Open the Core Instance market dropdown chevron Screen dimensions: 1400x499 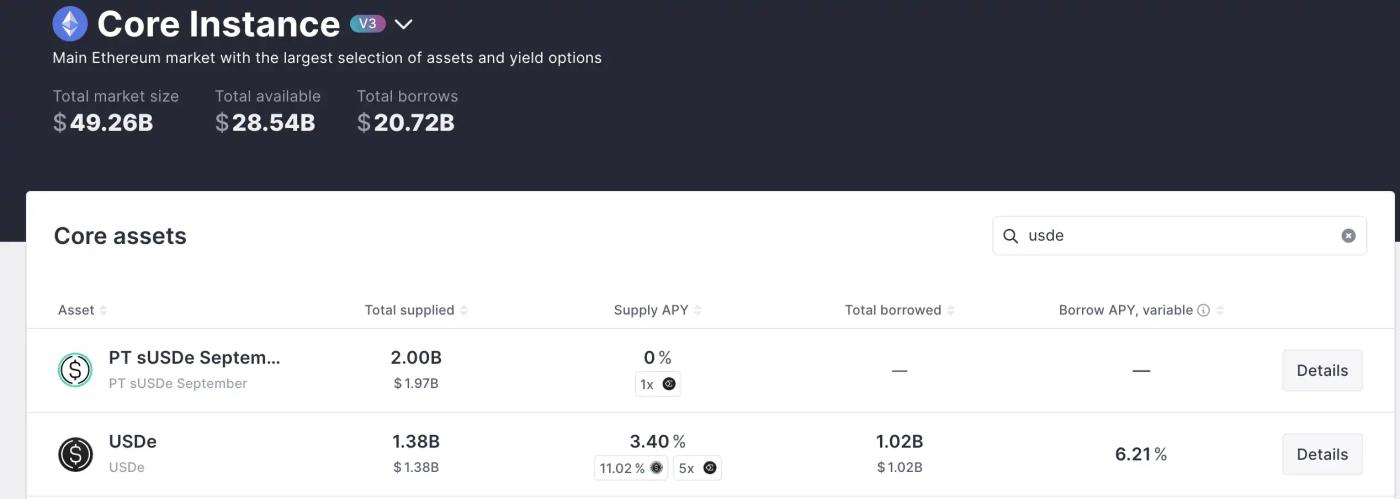pos(403,24)
